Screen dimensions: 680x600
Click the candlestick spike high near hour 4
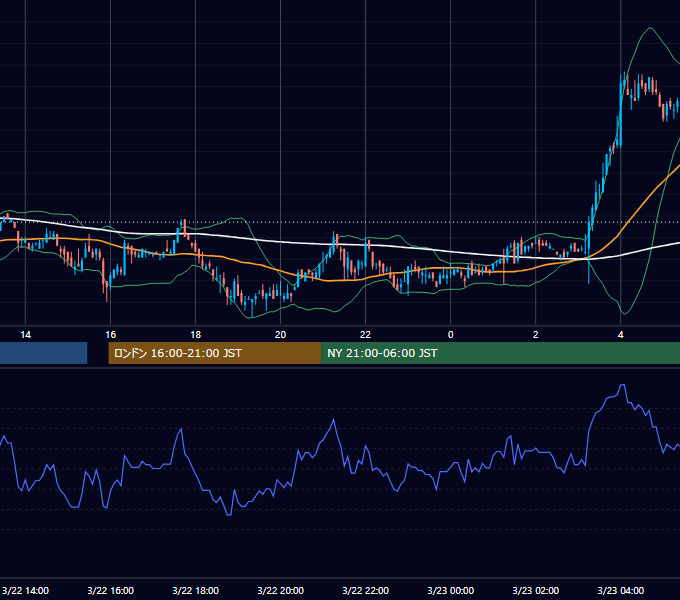point(625,72)
